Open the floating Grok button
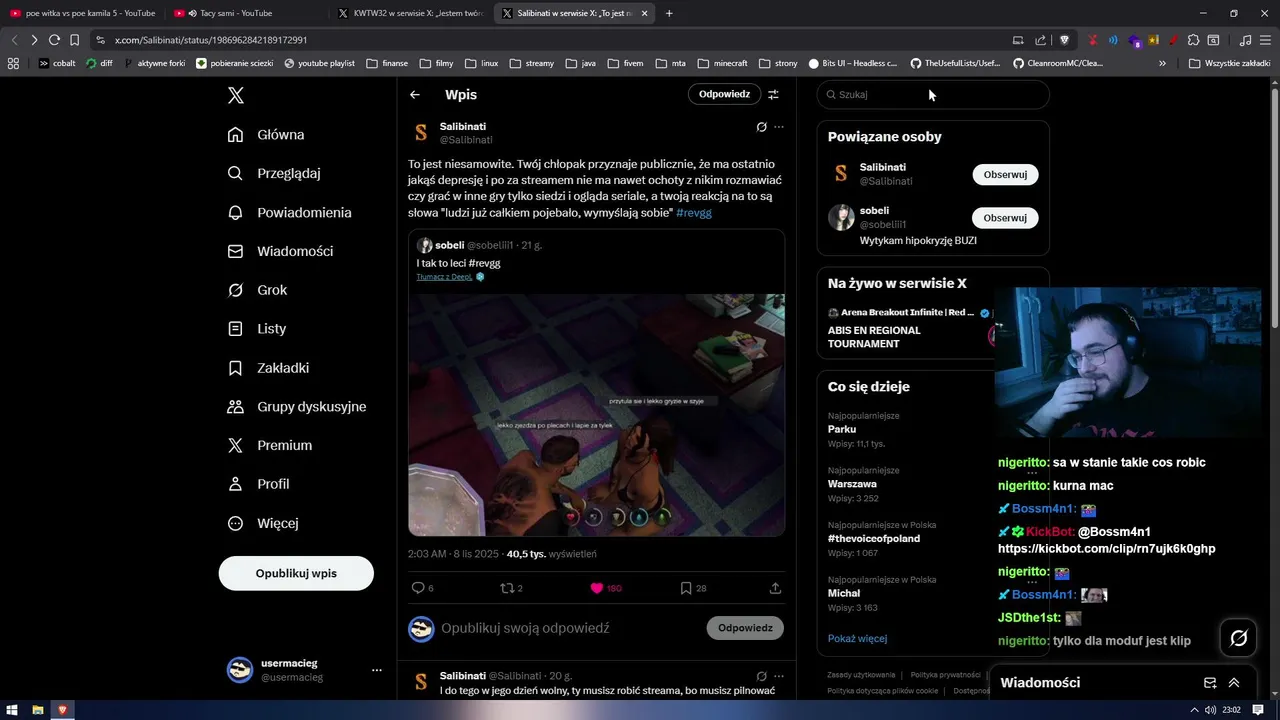 pyautogui.click(x=1238, y=638)
